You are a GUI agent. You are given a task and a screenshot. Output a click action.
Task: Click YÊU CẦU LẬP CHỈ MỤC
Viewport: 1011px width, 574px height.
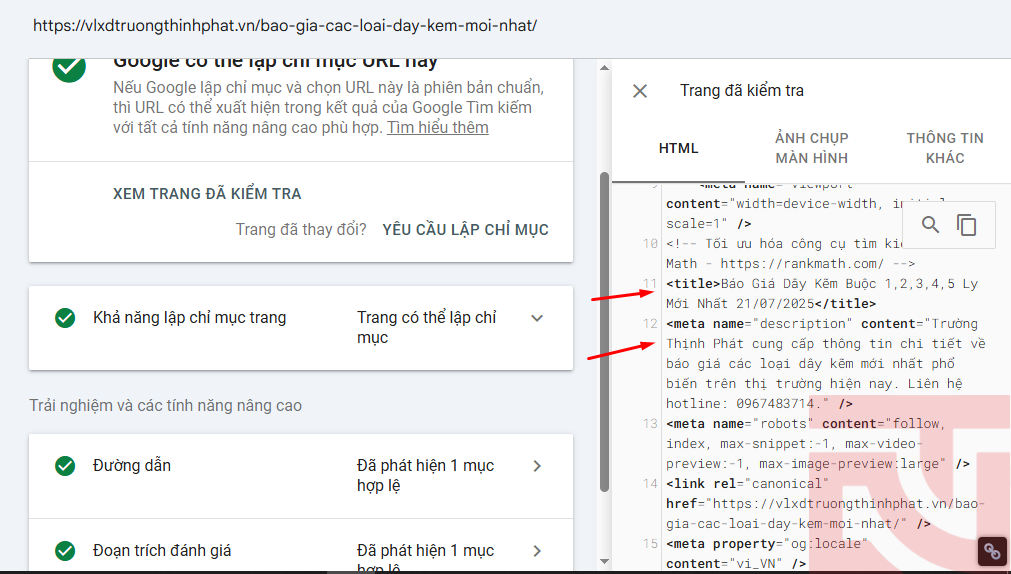pyautogui.click(x=466, y=230)
